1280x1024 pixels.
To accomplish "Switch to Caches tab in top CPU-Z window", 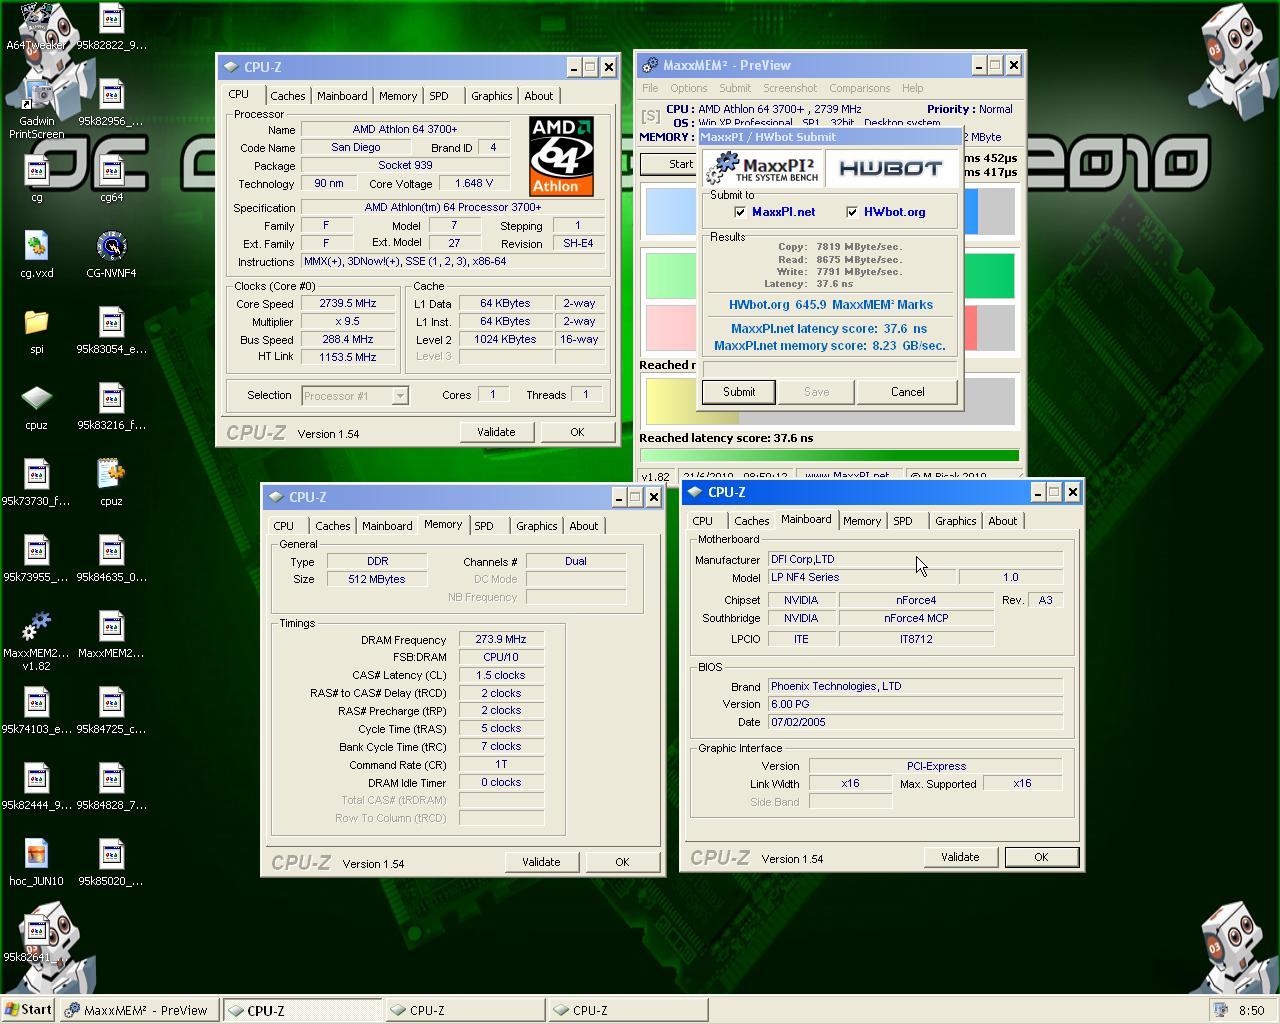I will (287, 96).
